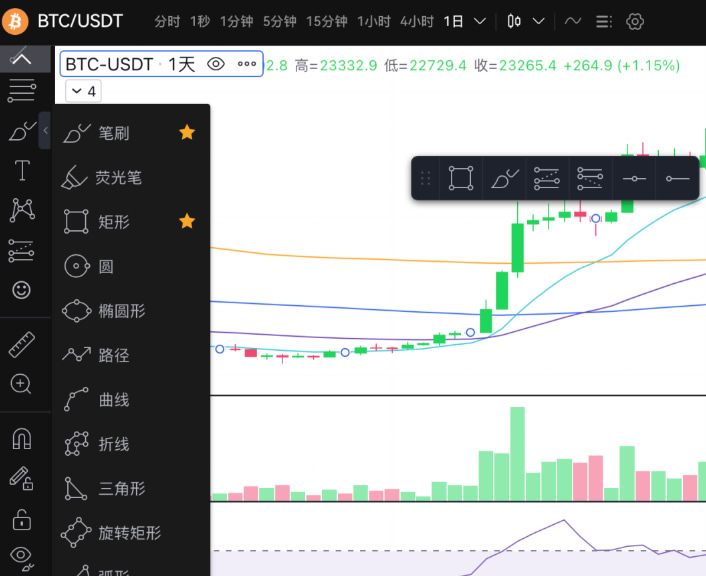Image resolution: width=706 pixels, height=576 pixels.
Task: Open the pattern tools icon in sidebar
Action: 22,210
